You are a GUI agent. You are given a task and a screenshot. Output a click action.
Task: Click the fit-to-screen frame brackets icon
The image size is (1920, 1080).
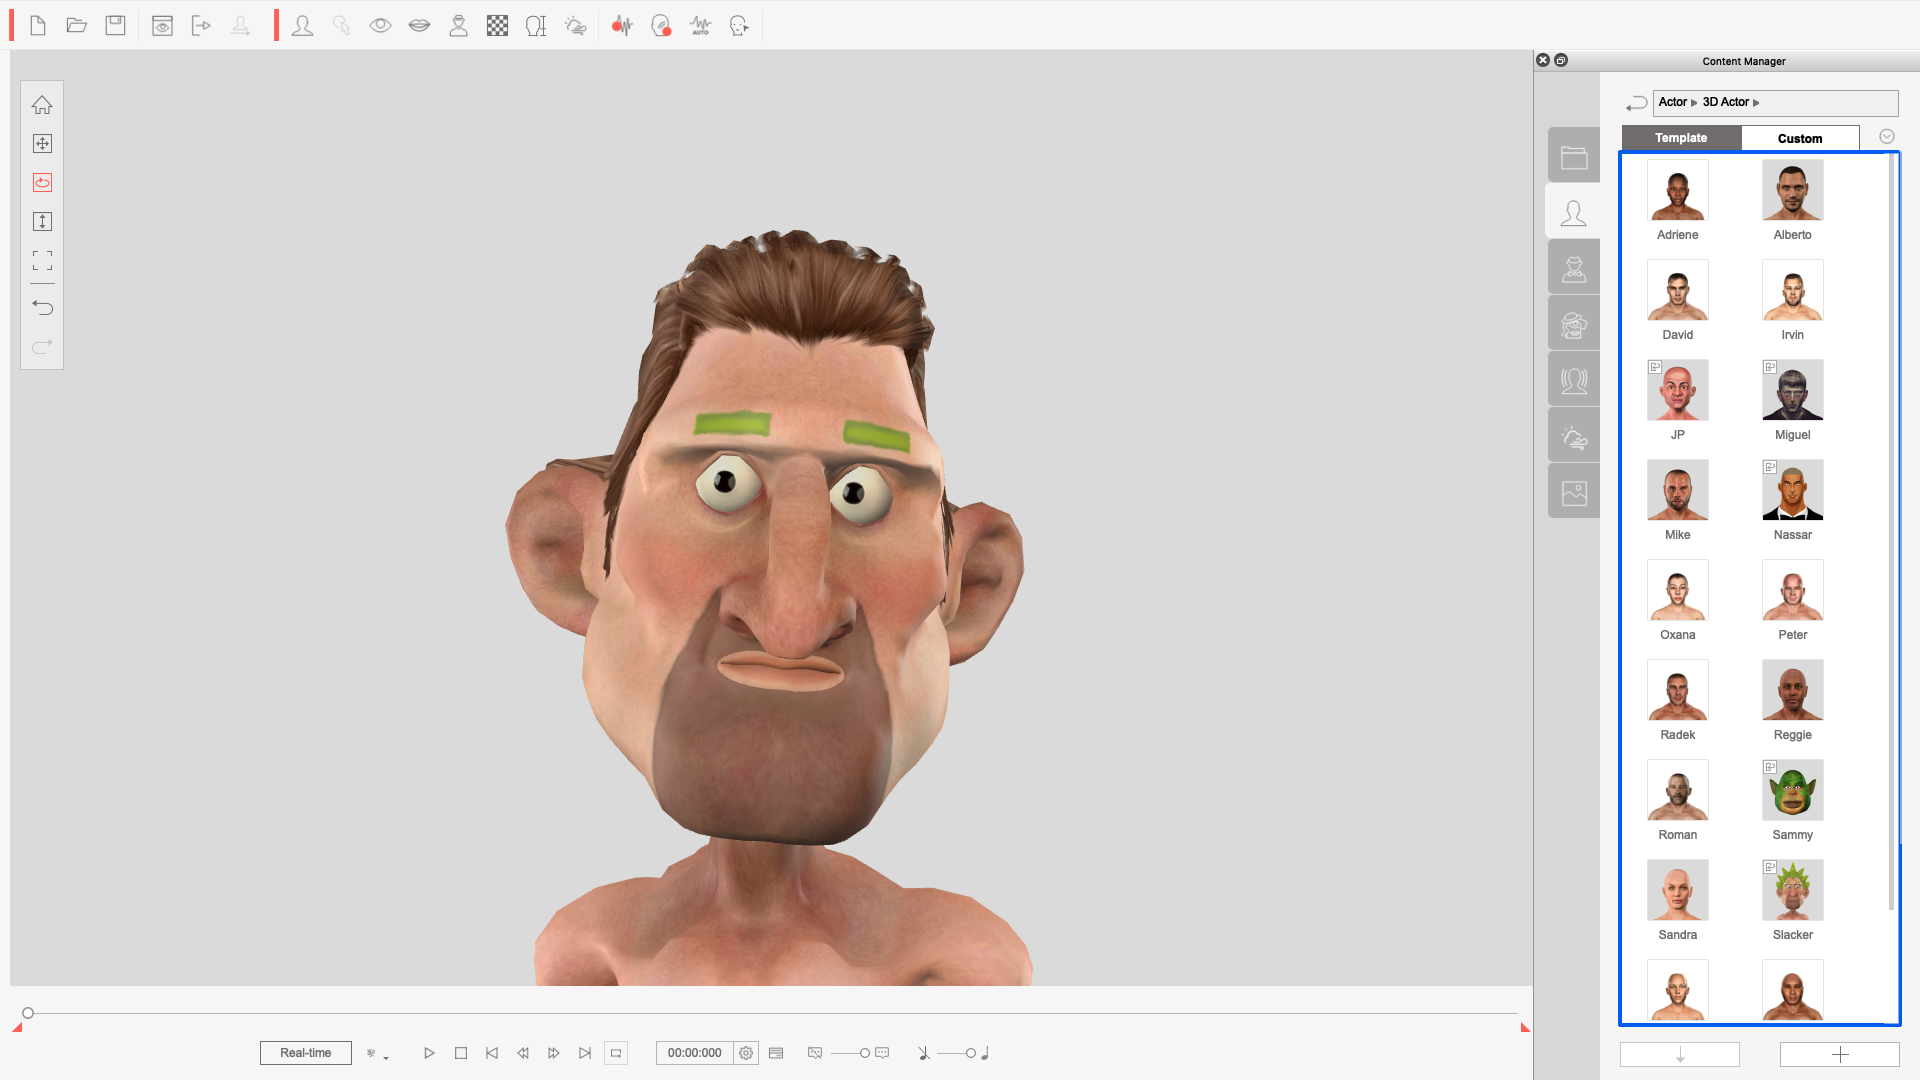tap(42, 260)
